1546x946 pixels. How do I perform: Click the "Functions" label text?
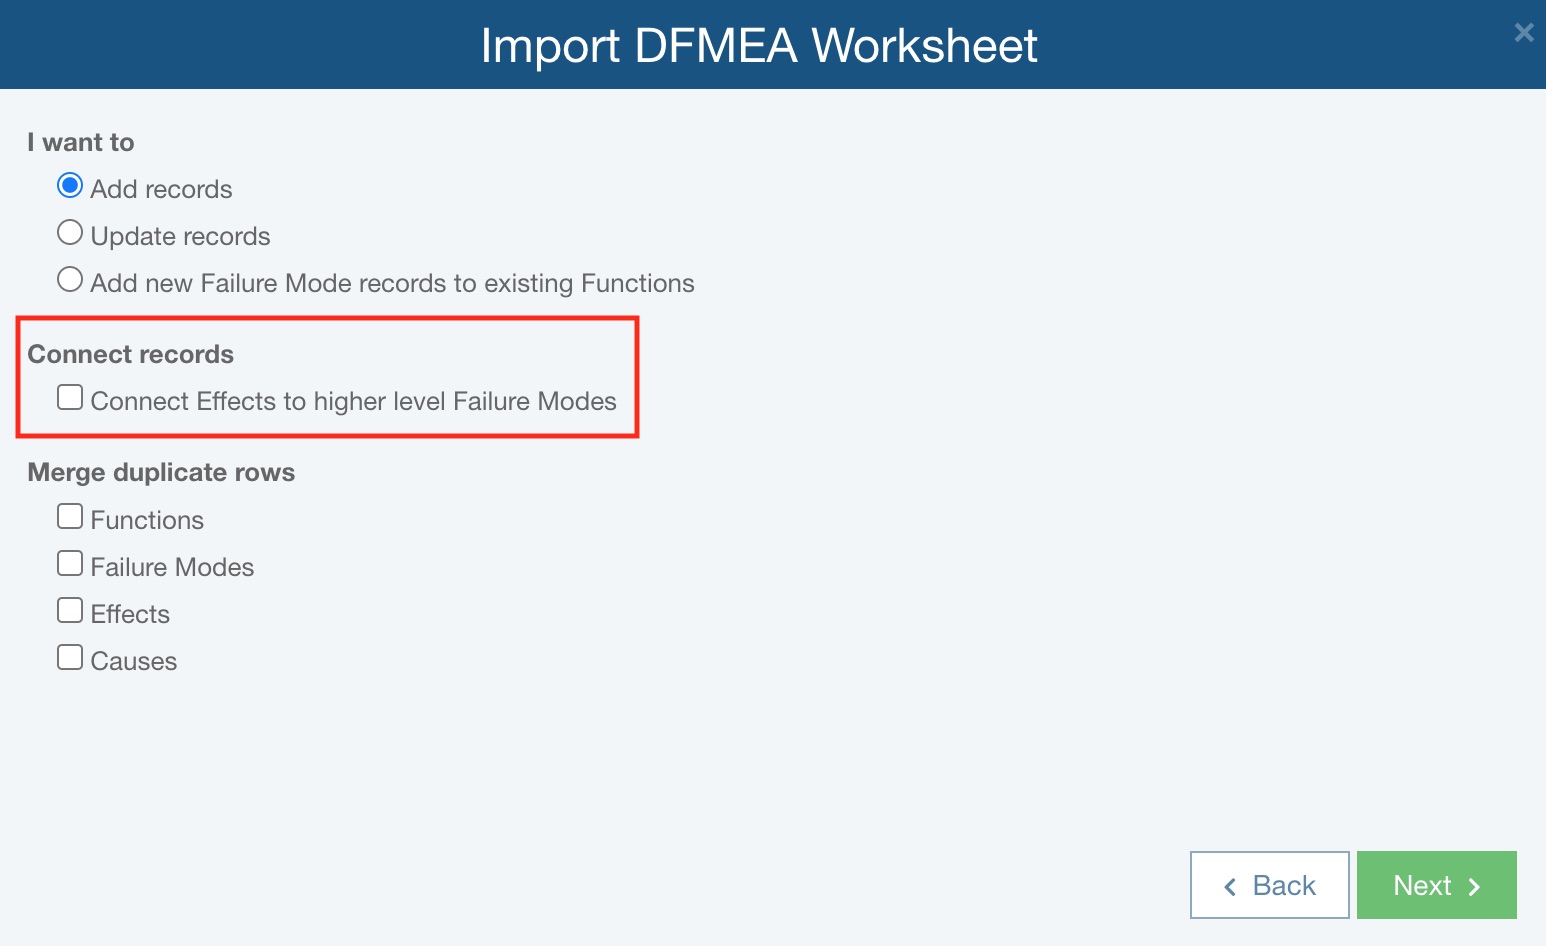147,521
